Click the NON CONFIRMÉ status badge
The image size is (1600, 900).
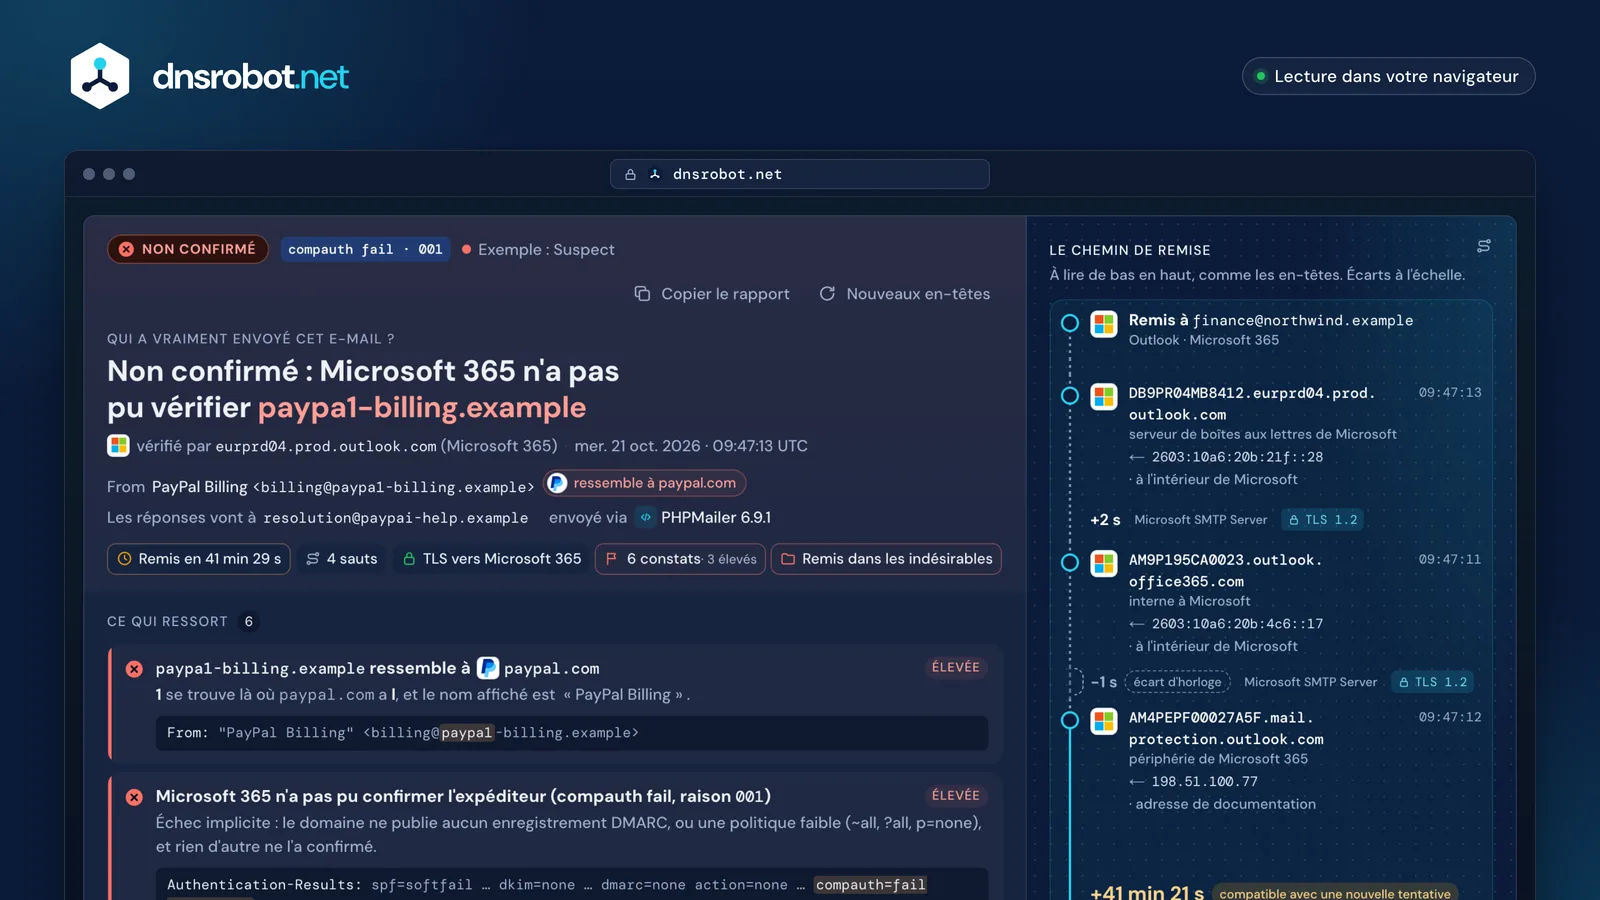click(188, 249)
